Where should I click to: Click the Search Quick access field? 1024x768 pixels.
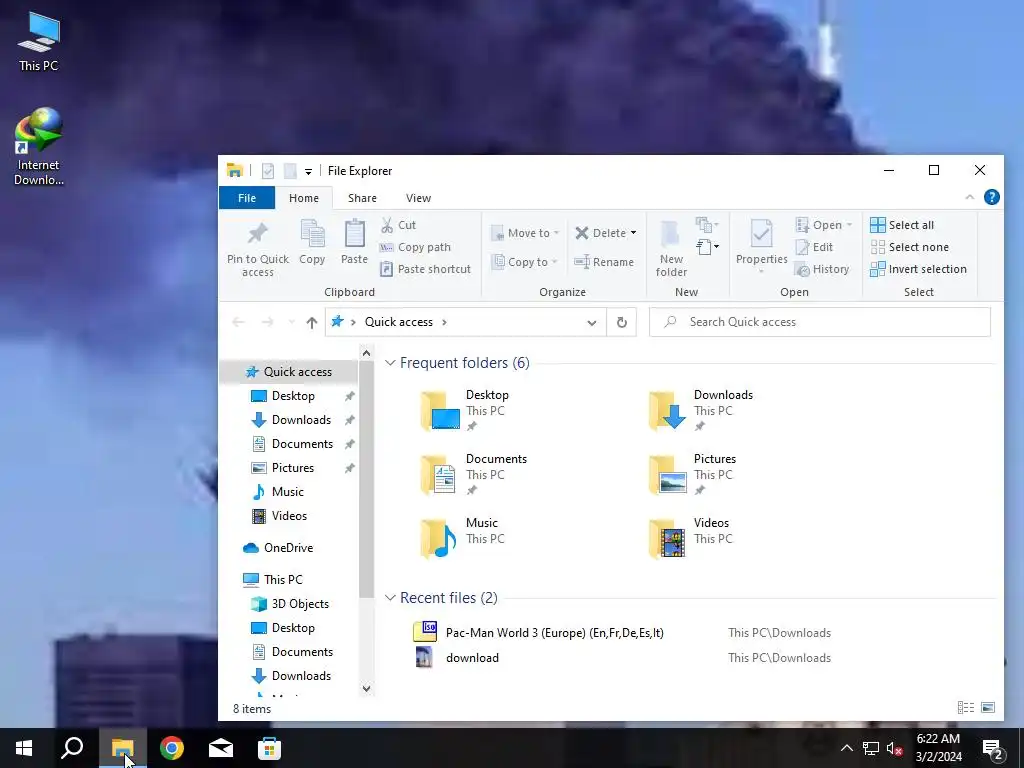pos(820,322)
